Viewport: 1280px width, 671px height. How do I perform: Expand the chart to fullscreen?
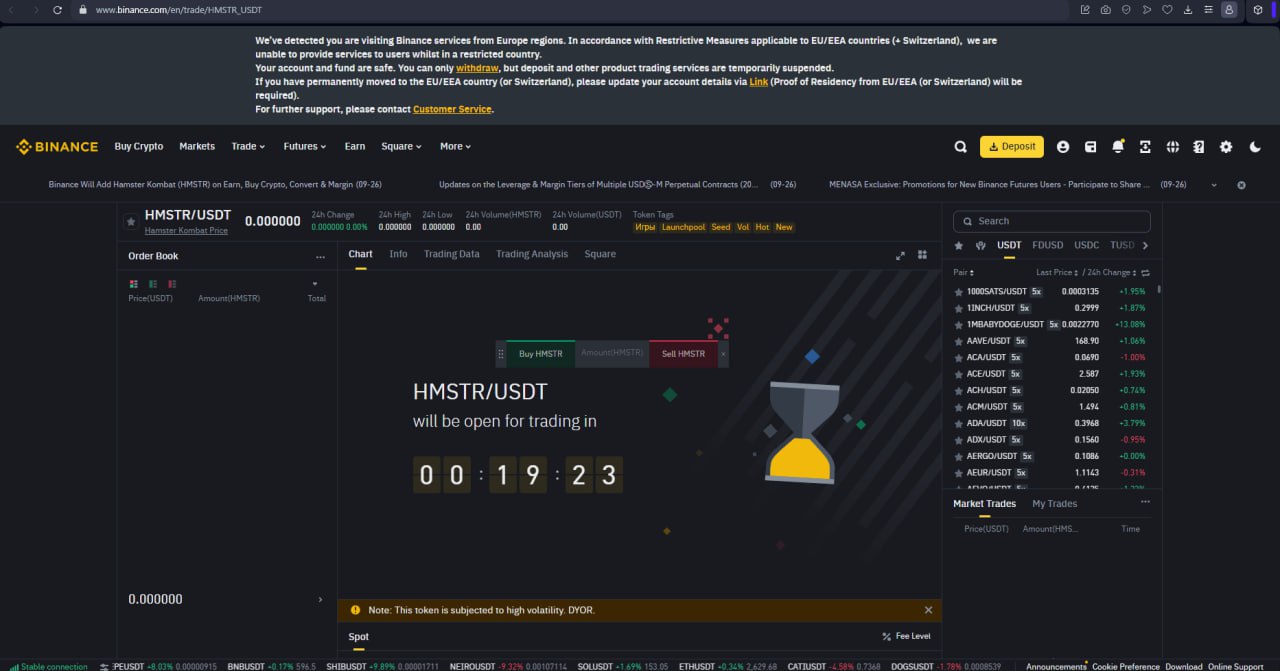coord(900,255)
